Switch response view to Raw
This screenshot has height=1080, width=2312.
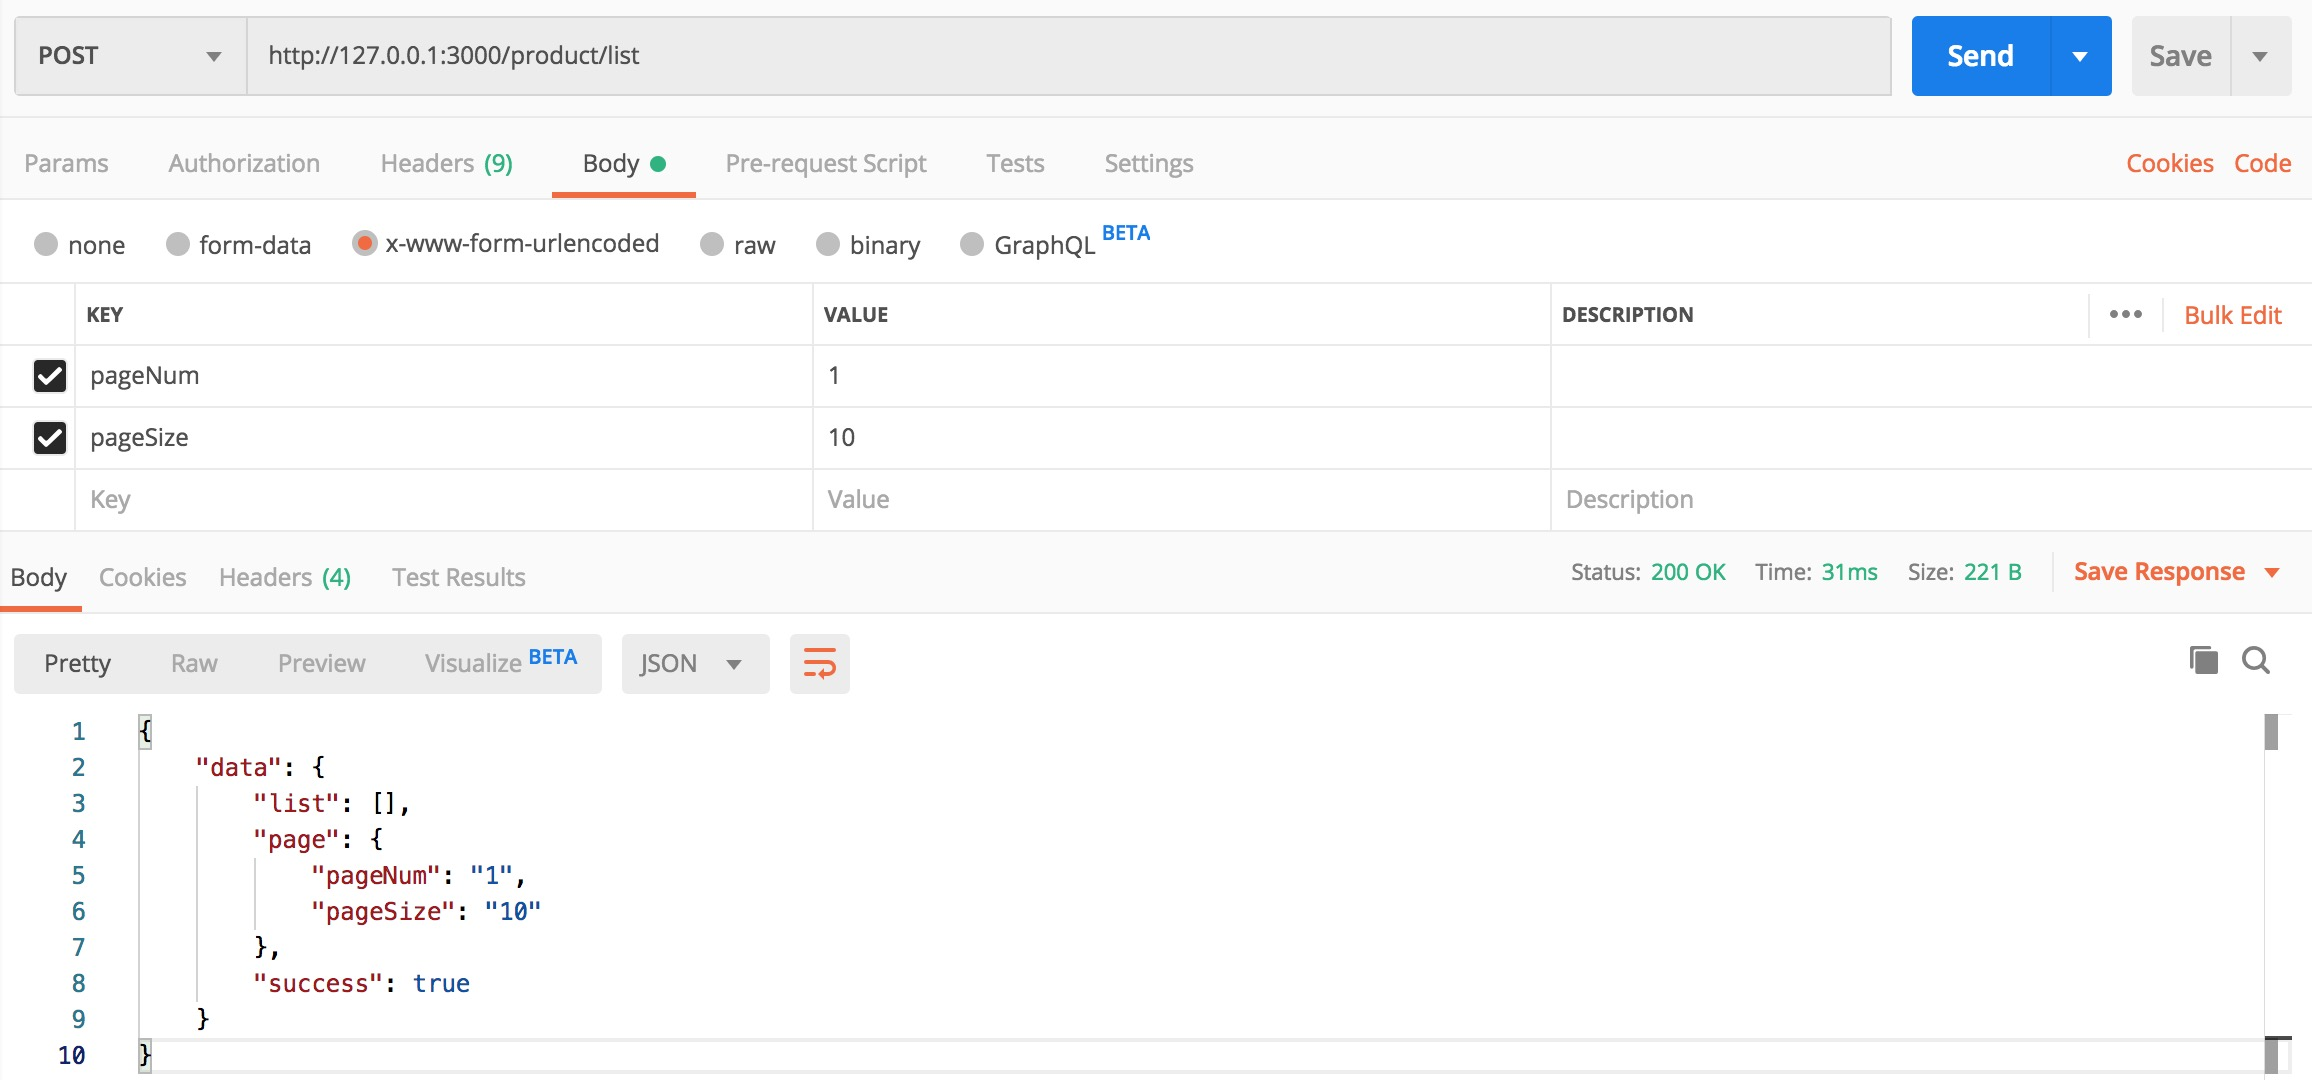click(194, 664)
